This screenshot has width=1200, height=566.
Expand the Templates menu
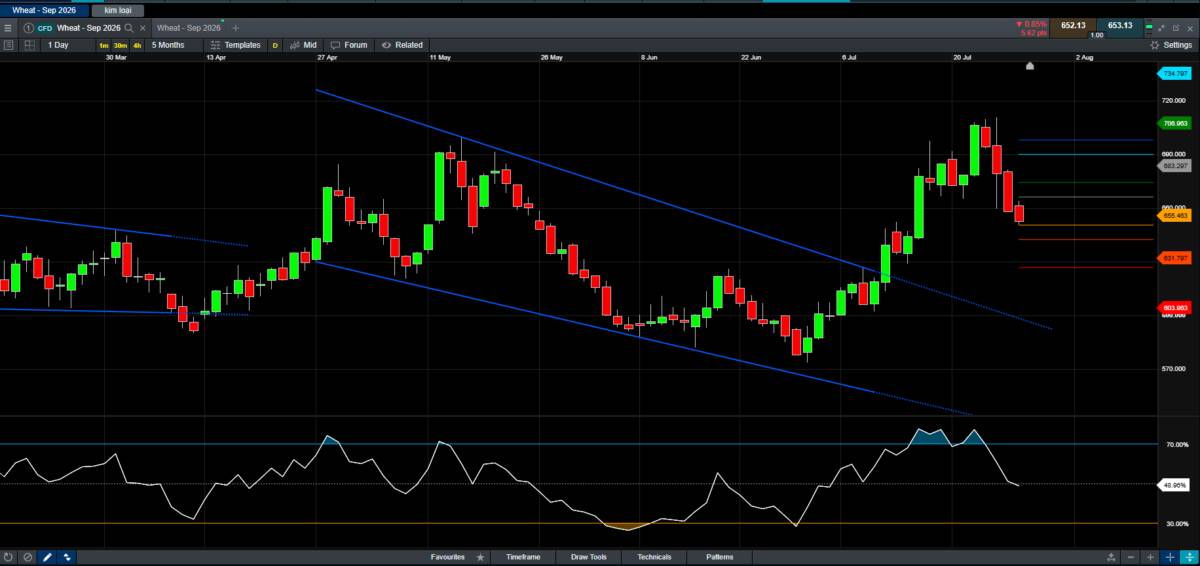pos(234,45)
